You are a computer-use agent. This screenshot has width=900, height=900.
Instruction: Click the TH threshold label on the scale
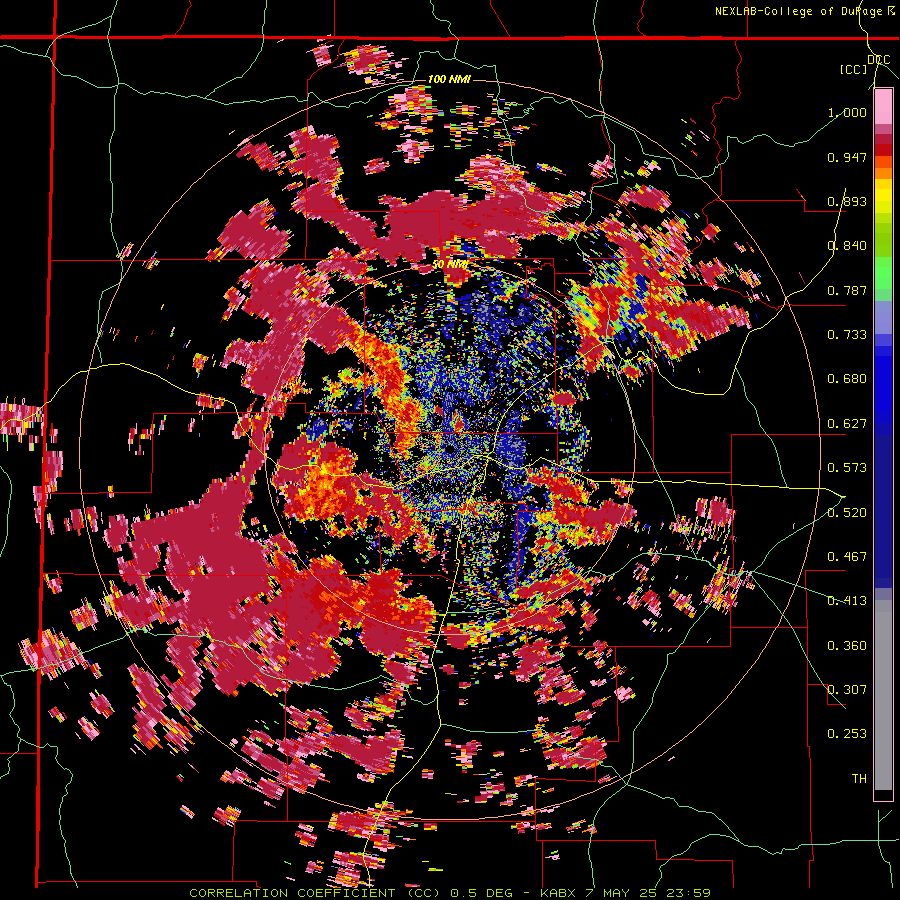(859, 779)
